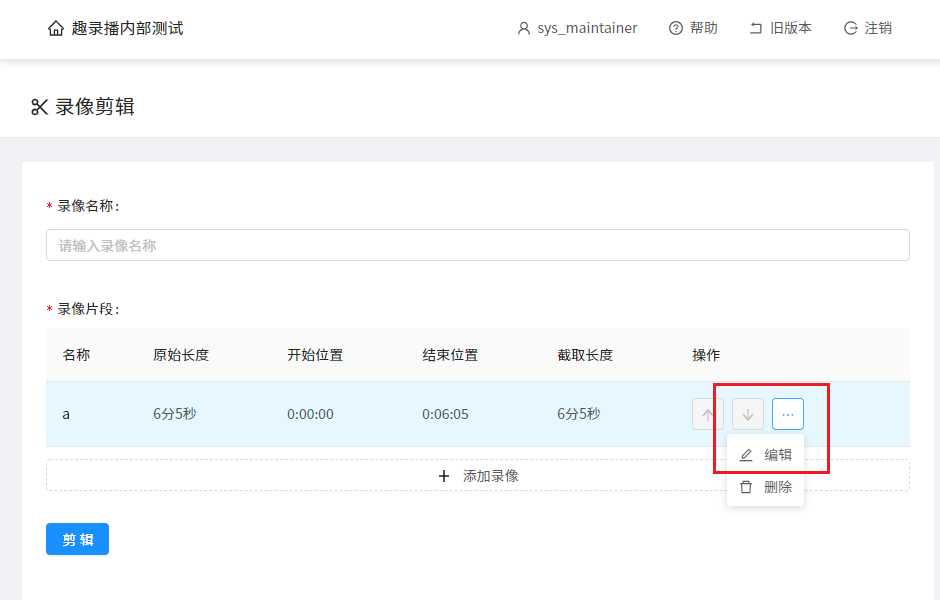
Task: Click the 0:00:00 start position value
Action: click(x=310, y=414)
